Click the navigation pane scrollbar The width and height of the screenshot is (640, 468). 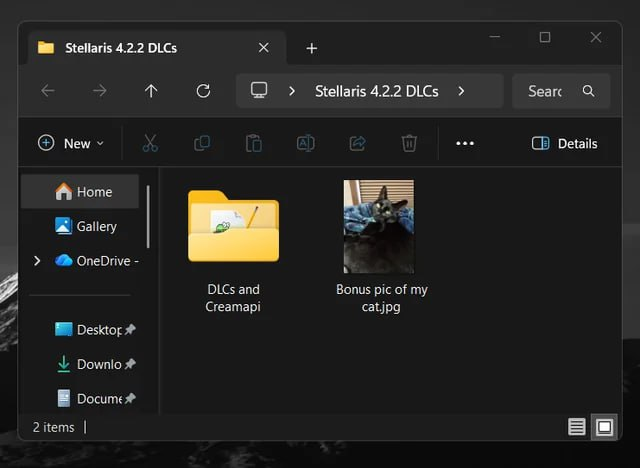(148, 216)
